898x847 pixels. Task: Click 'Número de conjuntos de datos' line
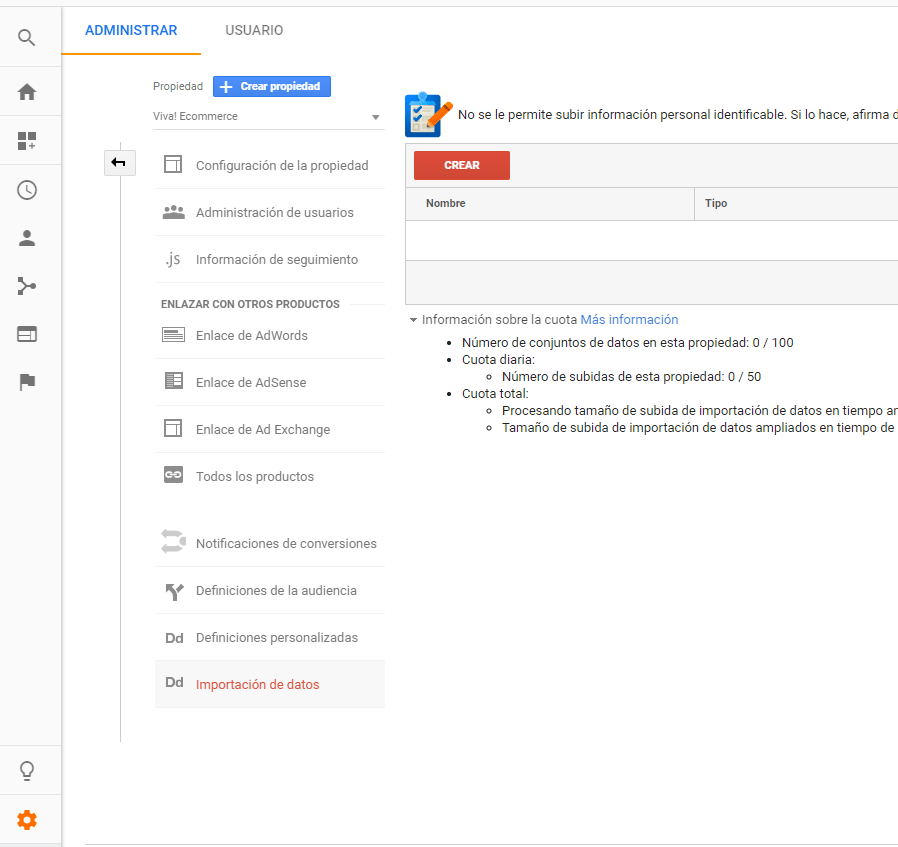point(627,342)
